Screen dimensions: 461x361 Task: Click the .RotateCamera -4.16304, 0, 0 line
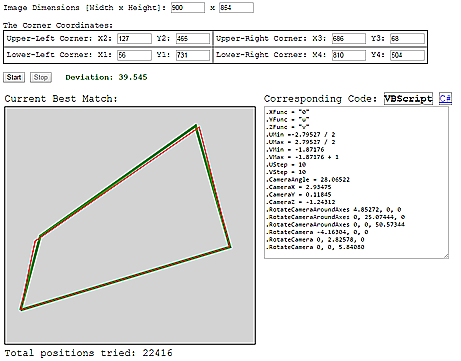(x=317, y=232)
